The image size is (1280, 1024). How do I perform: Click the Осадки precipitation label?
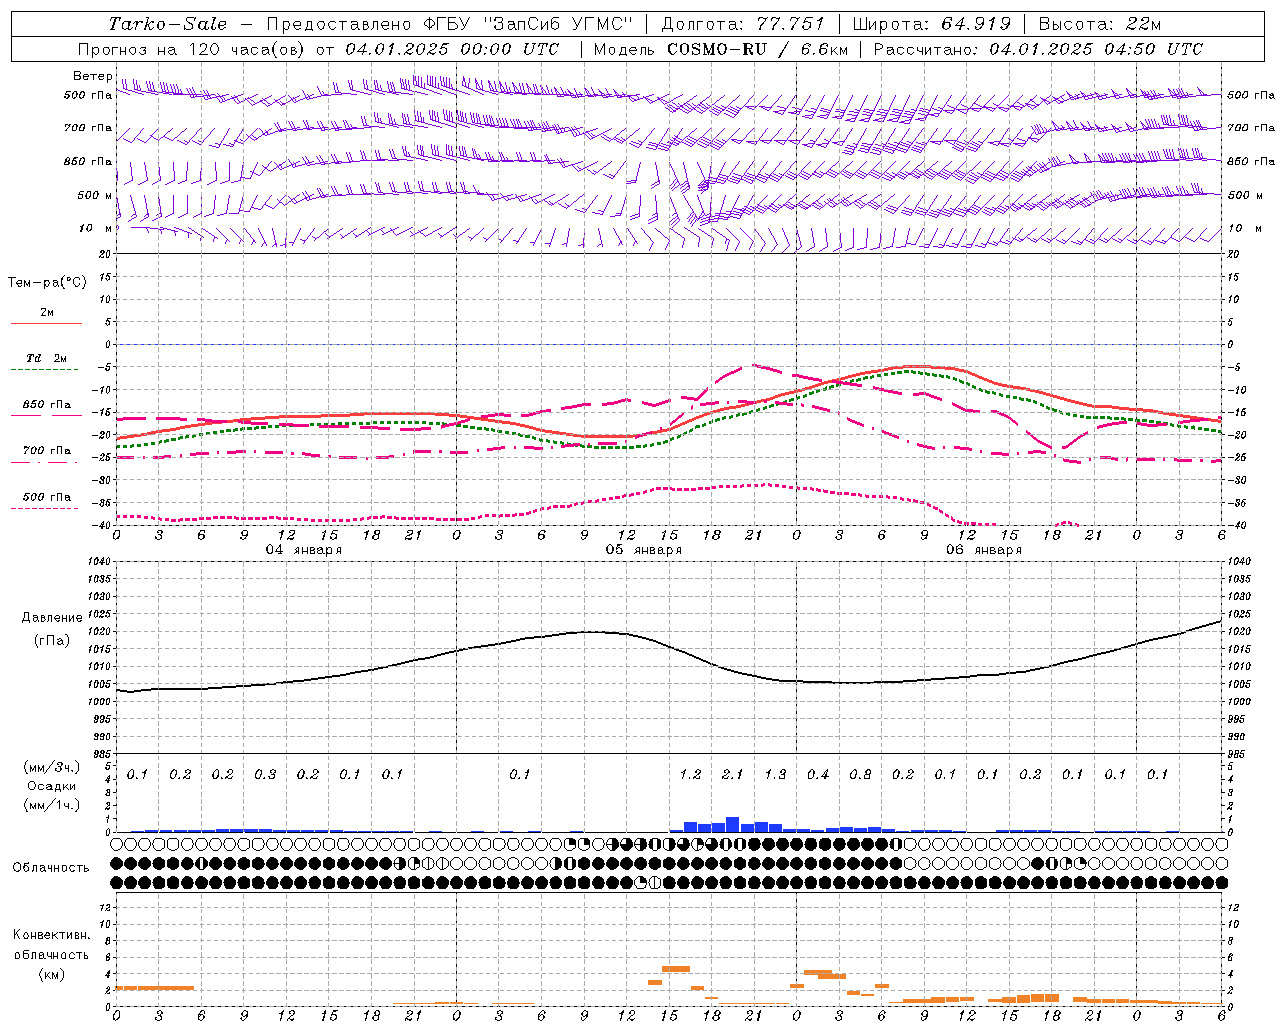pos(51,786)
